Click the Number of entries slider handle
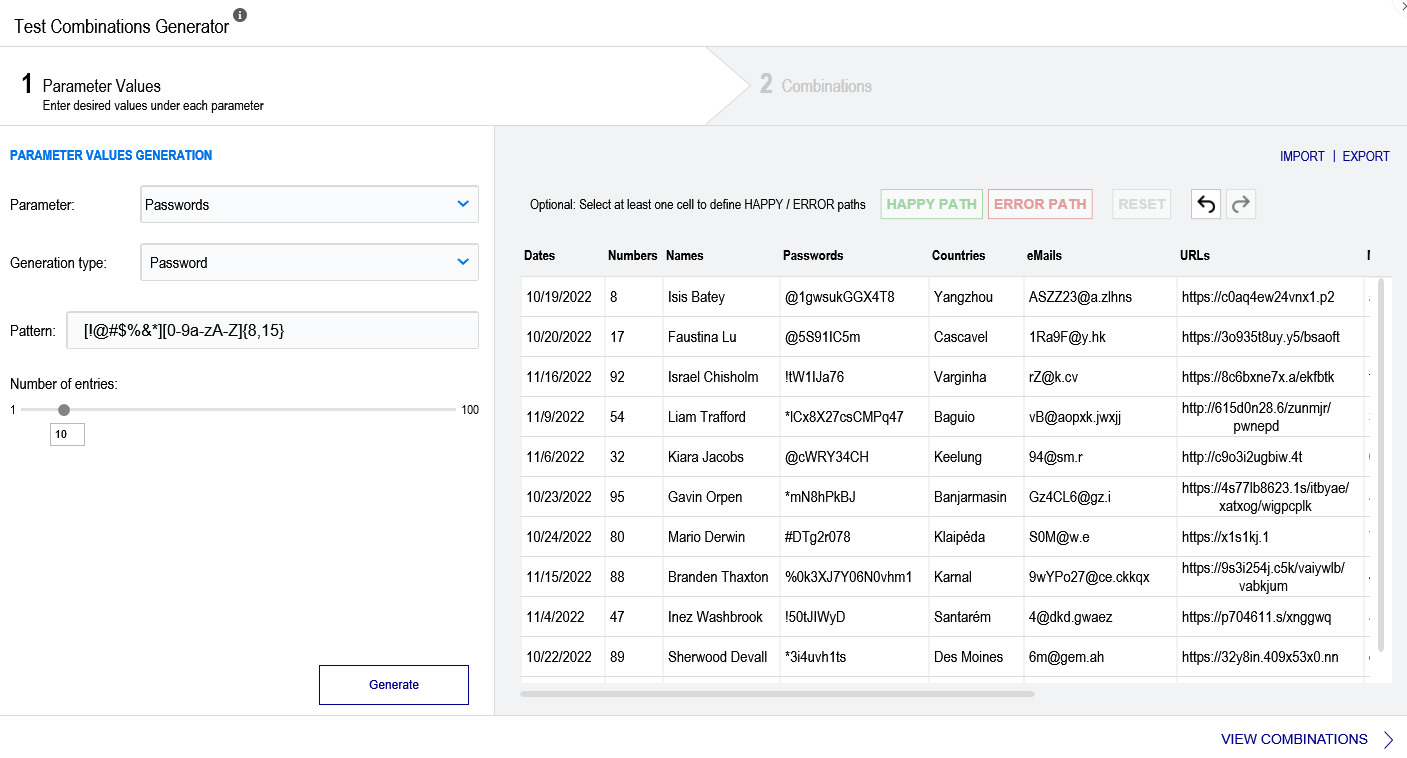This screenshot has height=758, width=1407. coord(64,409)
